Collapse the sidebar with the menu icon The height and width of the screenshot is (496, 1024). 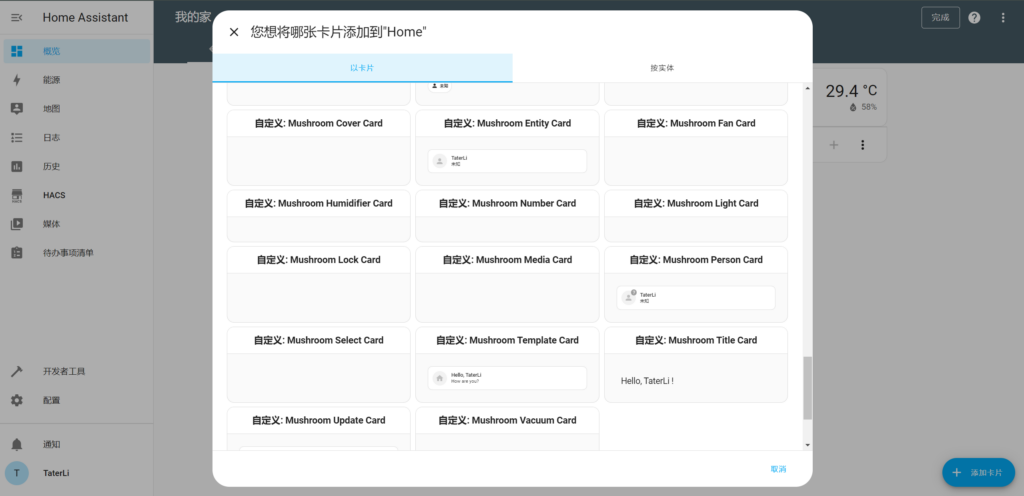pos(17,18)
